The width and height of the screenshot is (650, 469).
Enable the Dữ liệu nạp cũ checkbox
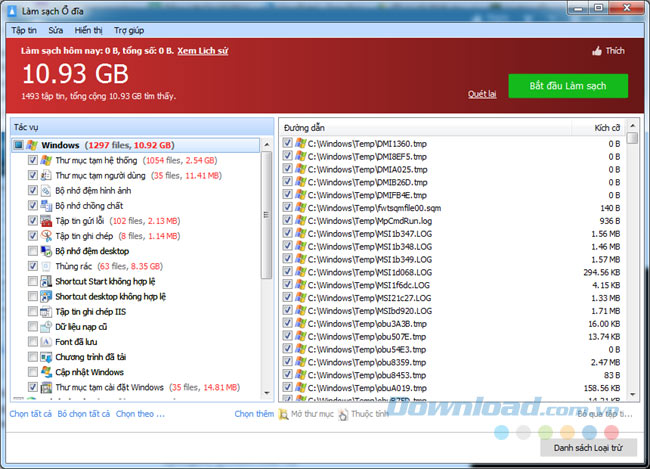[33, 327]
